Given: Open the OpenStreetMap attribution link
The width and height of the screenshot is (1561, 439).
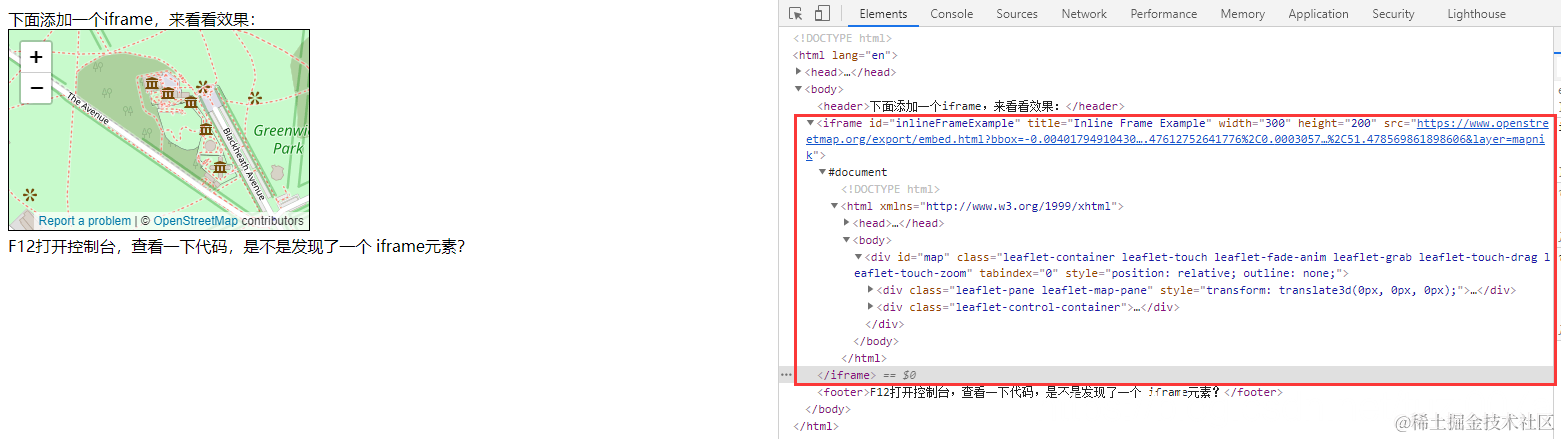Looking at the screenshot, I should click(x=196, y=221).
